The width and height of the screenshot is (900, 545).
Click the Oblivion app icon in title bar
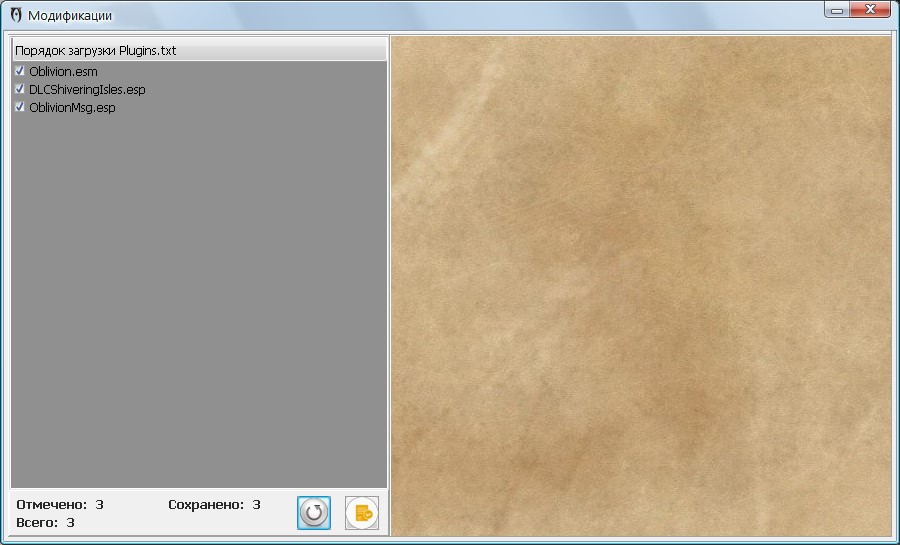pos(15,16)
